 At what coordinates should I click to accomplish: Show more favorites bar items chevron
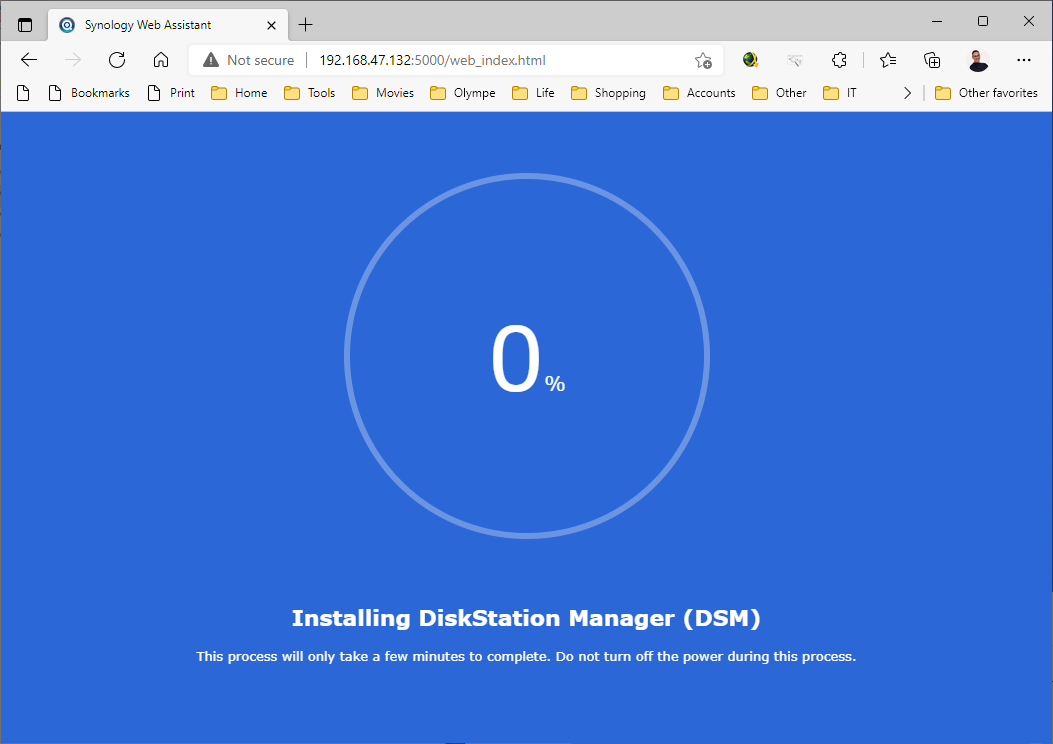point(907,93)
